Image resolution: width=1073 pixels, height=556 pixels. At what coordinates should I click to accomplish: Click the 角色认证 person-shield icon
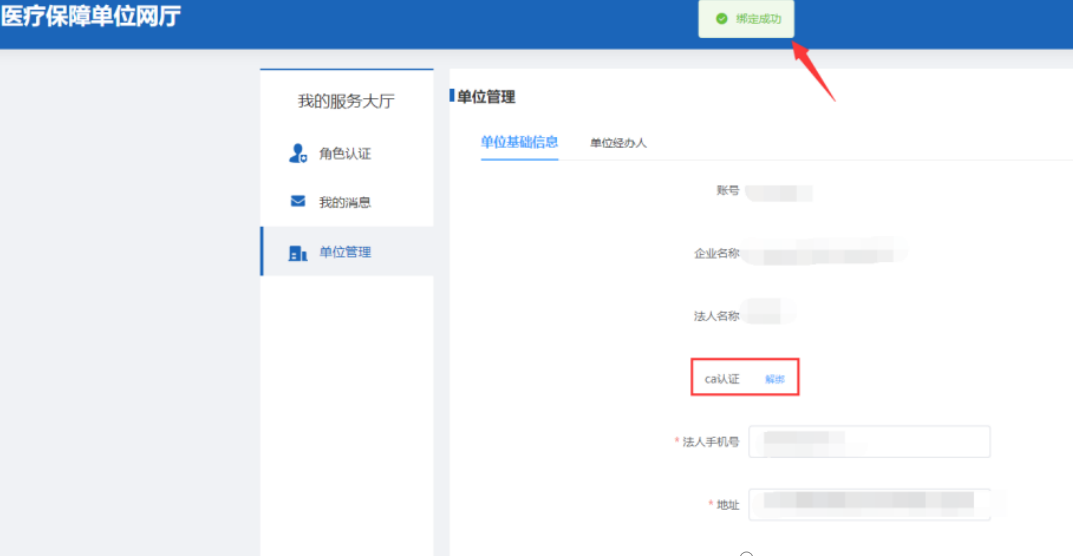[x=297, y=153]
